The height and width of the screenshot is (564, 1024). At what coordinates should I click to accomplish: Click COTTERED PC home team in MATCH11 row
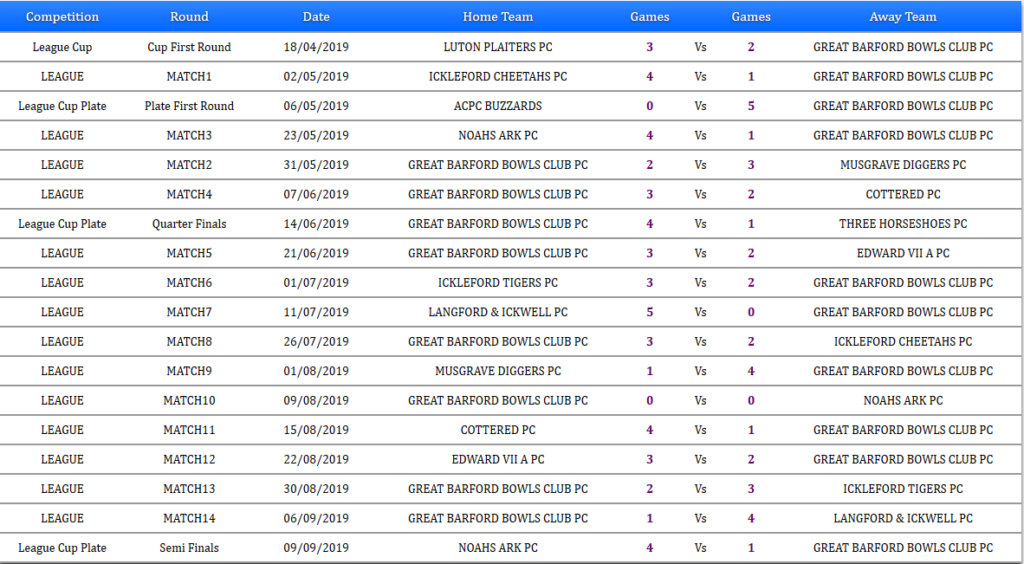(x=498, y=430)
